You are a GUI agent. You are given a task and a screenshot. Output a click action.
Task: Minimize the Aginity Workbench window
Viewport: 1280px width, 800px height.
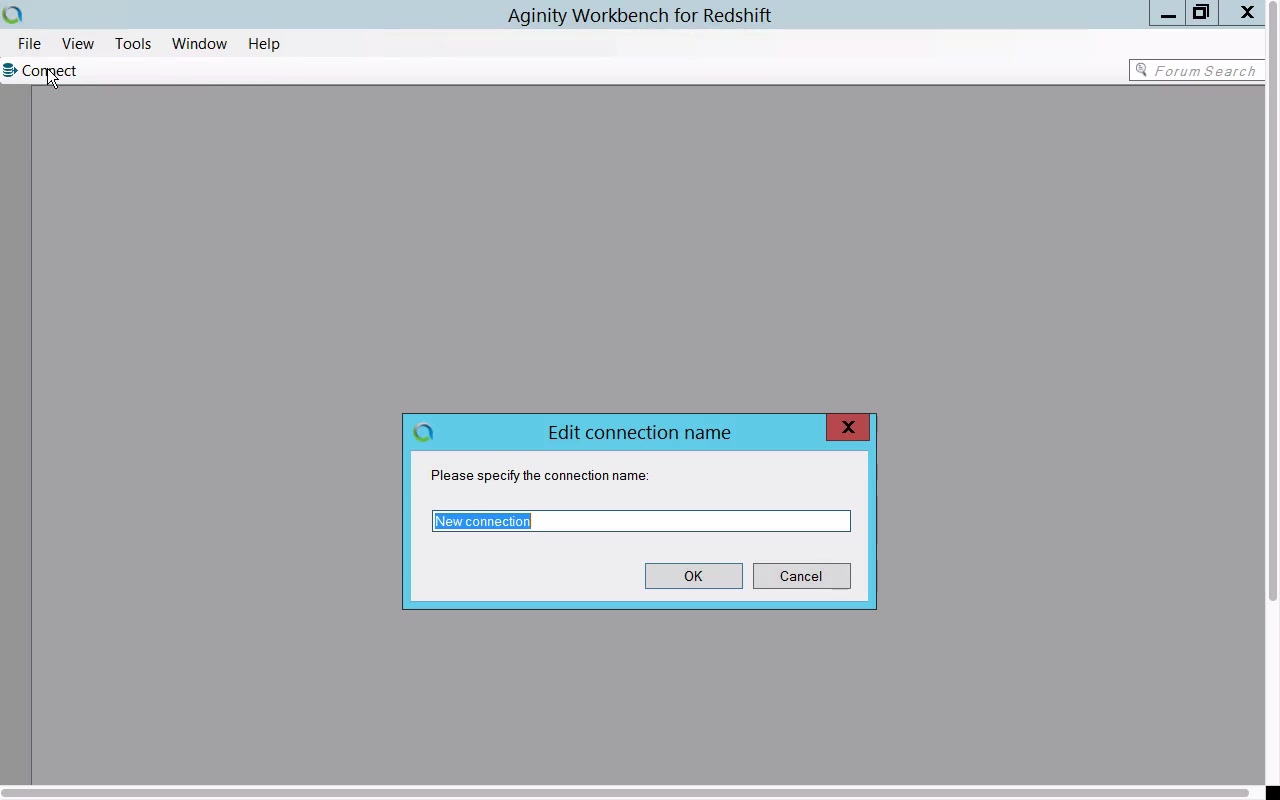(1168, 13)
